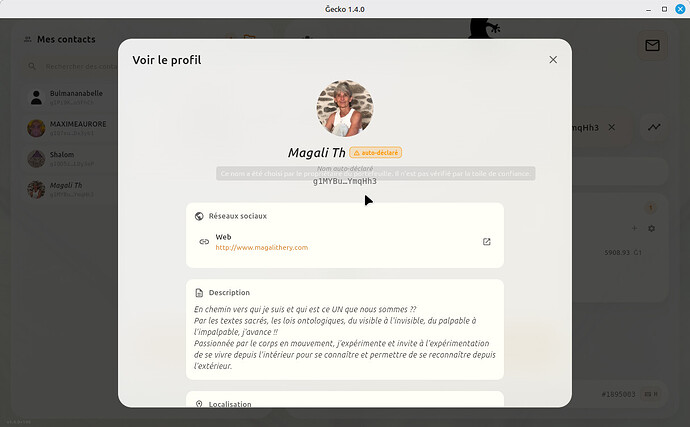Click the Localisation section heading
Screen dimensions: 690x427
[230, 404]
